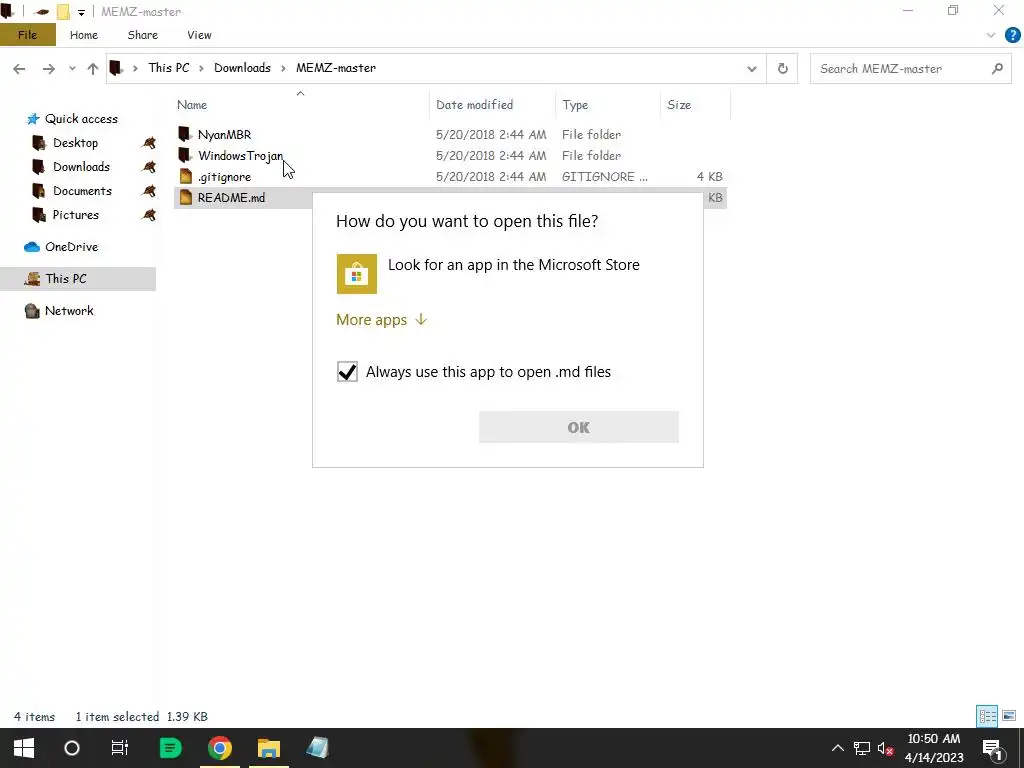Select This PC in the sidebar

coord(65,279)
